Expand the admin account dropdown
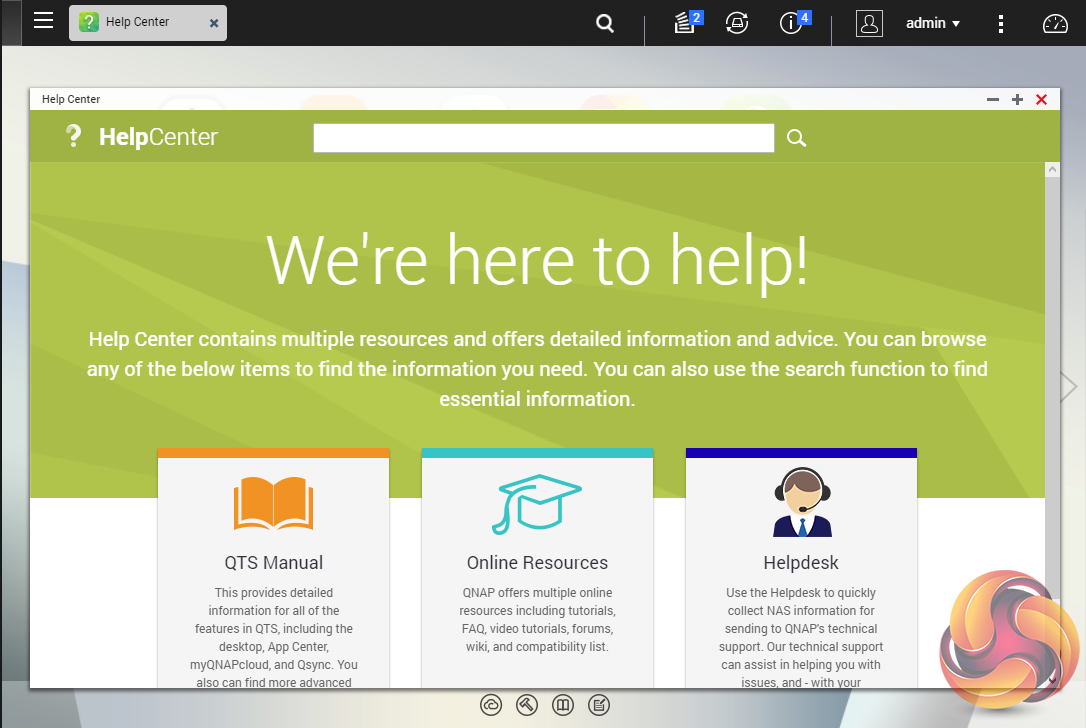This screenshot has height=728, width=1086. [x=933, y=23]
